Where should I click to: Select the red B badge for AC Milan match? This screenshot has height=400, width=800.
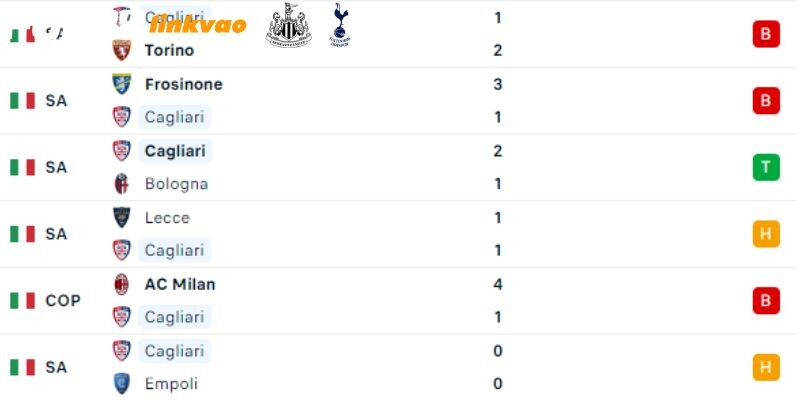click(766, 301)
